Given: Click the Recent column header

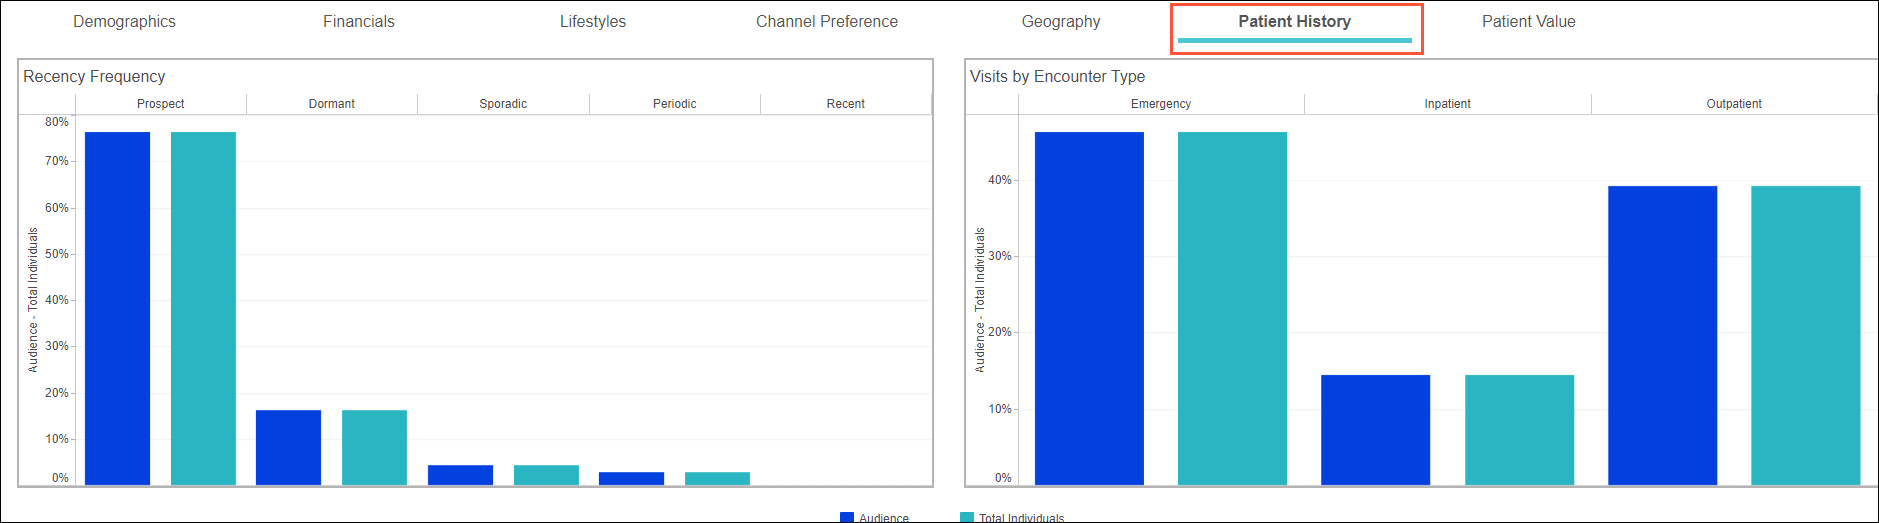Looking at the screenshot, I should point(845,104).
